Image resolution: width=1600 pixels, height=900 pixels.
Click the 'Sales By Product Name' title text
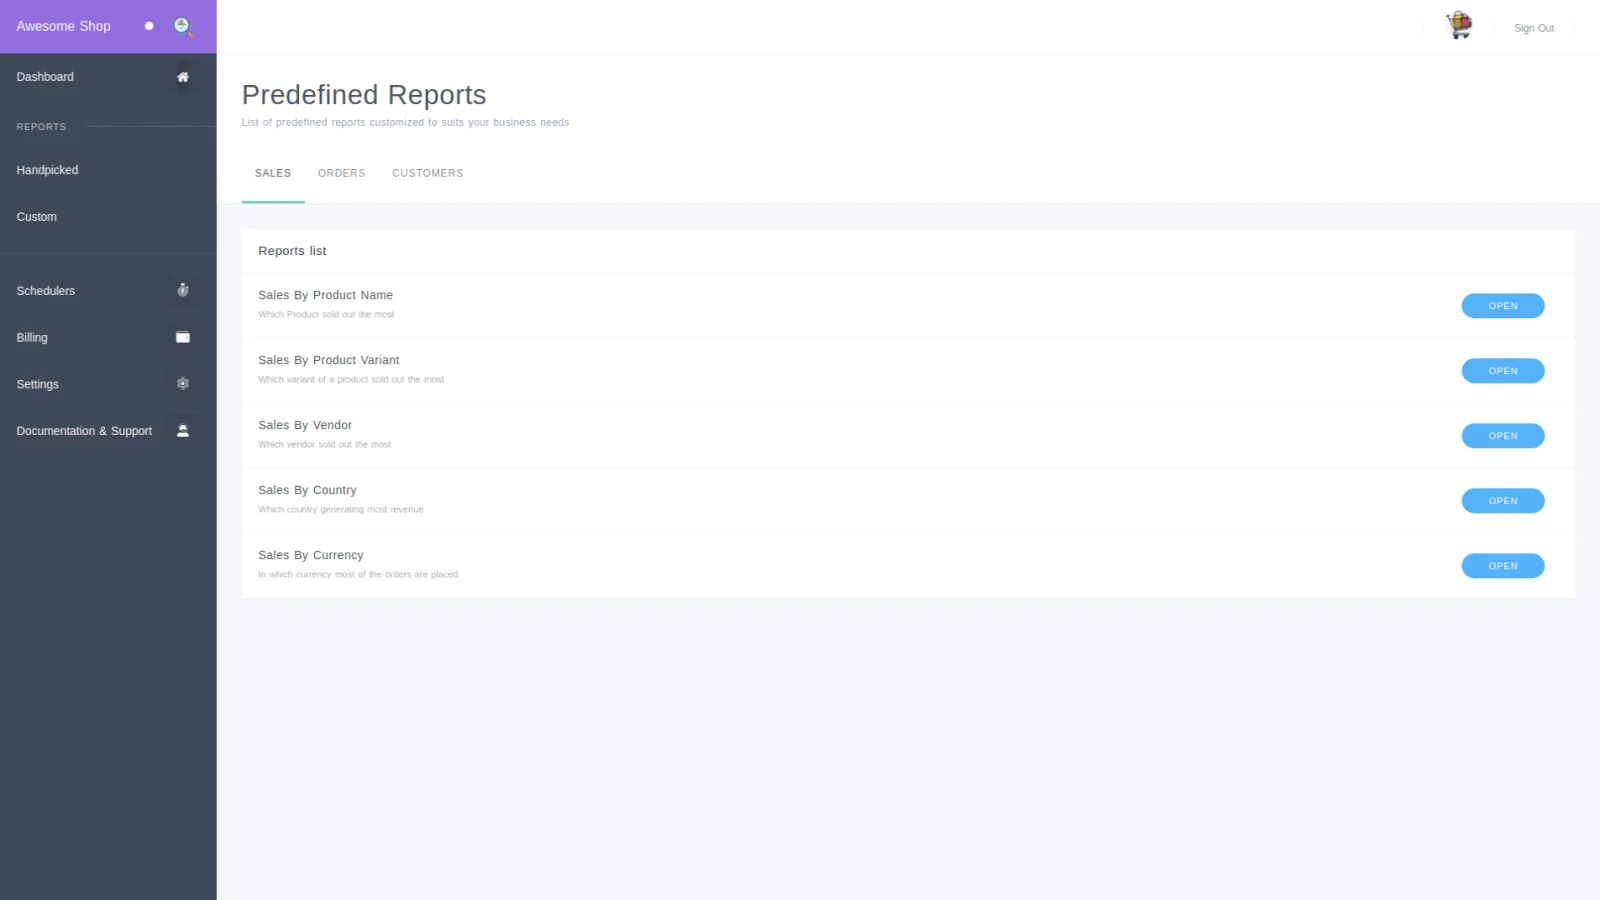pos(325,295)
